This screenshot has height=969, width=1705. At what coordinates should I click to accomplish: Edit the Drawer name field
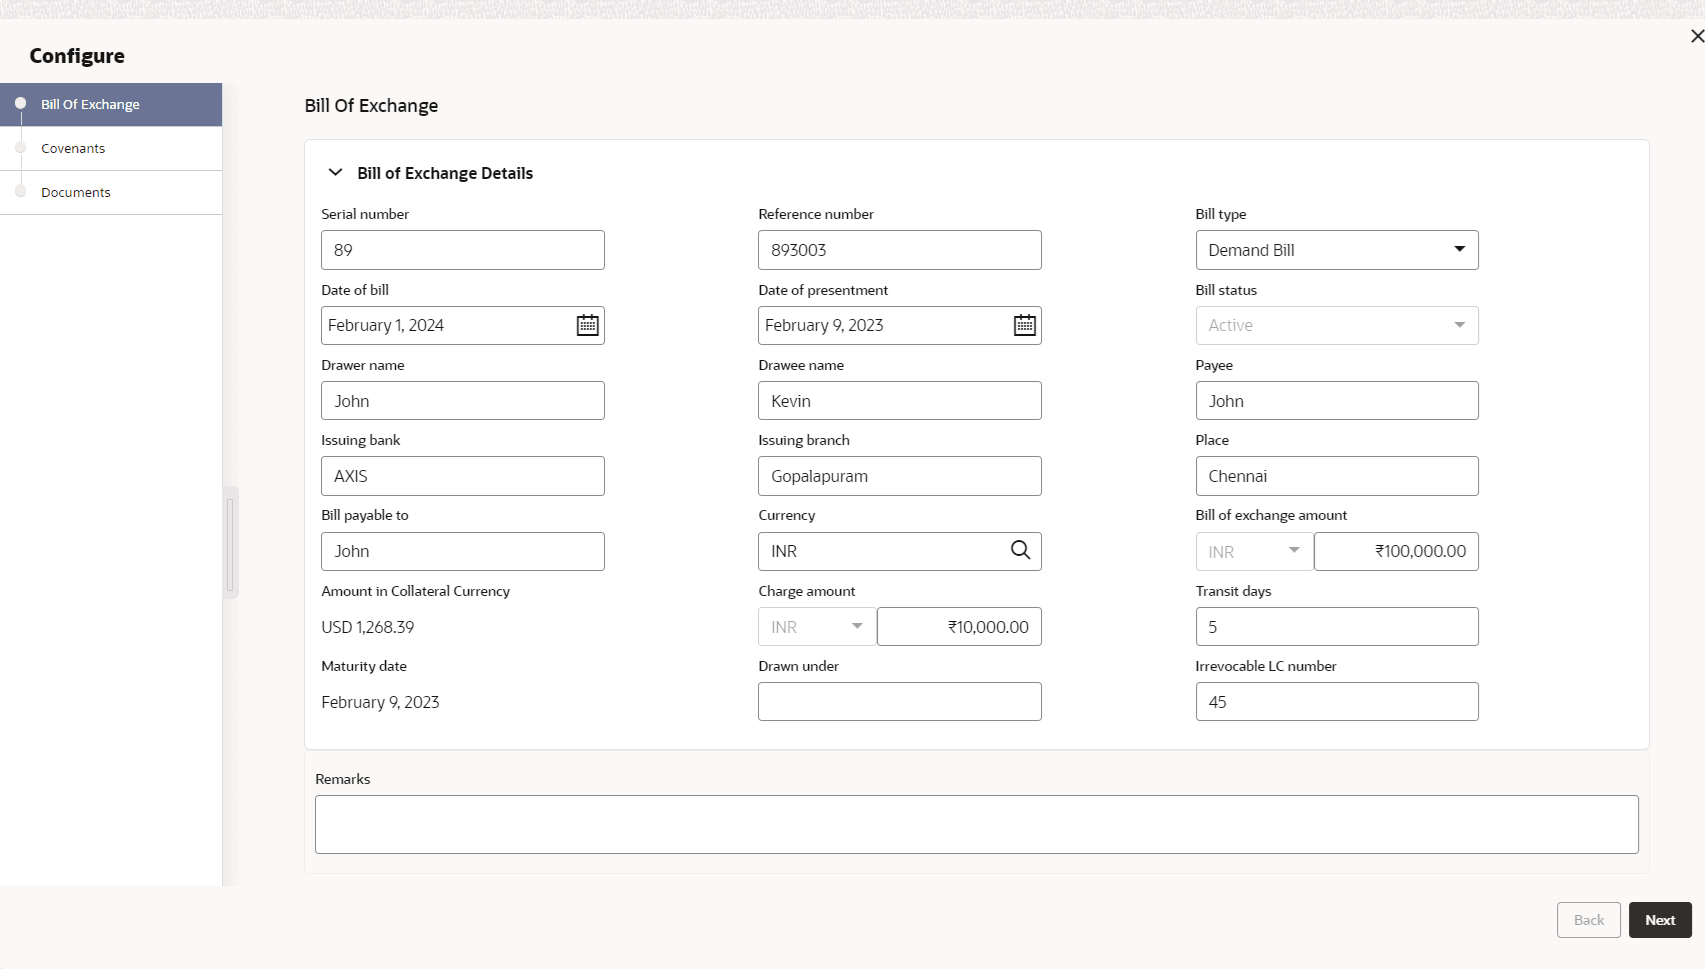[463, 401]
